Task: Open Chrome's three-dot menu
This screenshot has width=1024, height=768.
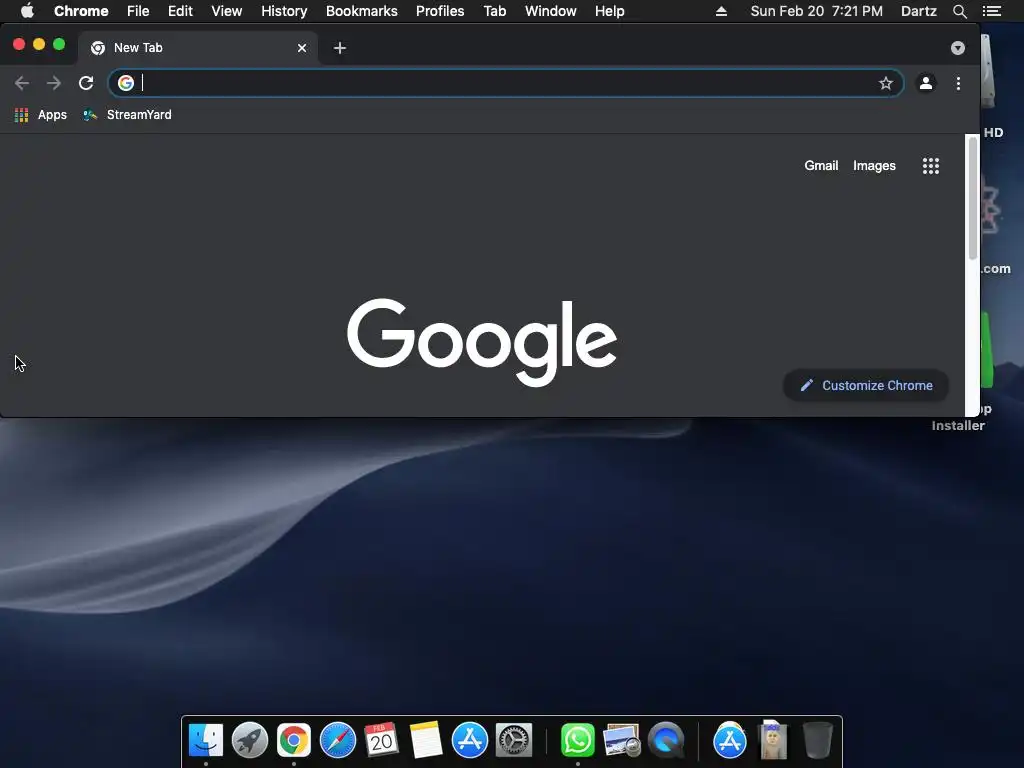Action: pos(958,83)
